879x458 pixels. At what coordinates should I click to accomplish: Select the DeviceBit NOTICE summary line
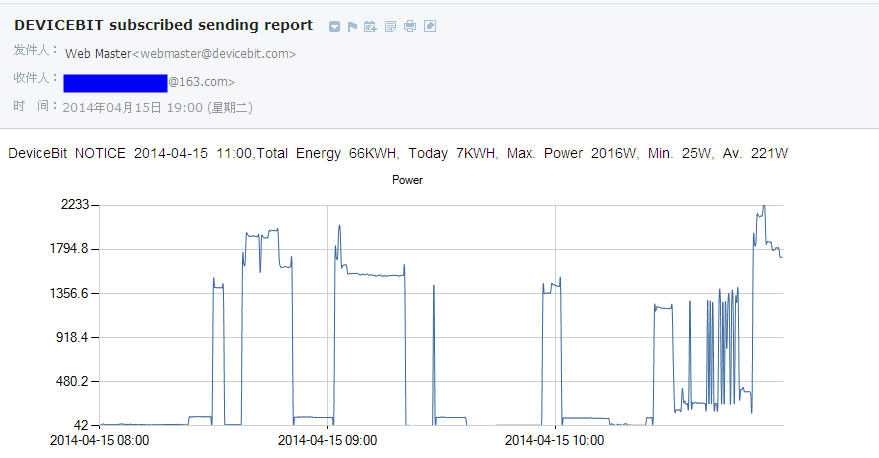pyautogui.click(x=398, y=154)
